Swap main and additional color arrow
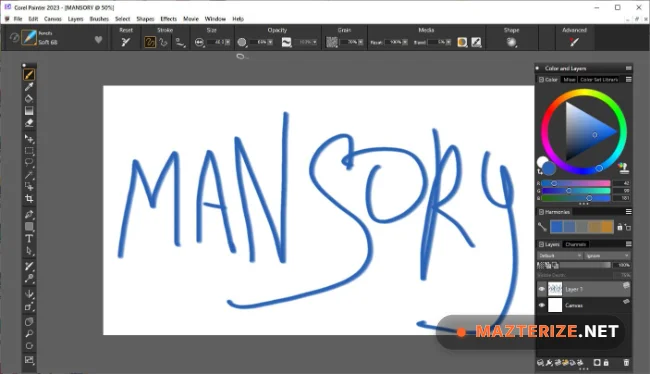The width and height of the screenshot is (650, 374). tap(540, 171)
